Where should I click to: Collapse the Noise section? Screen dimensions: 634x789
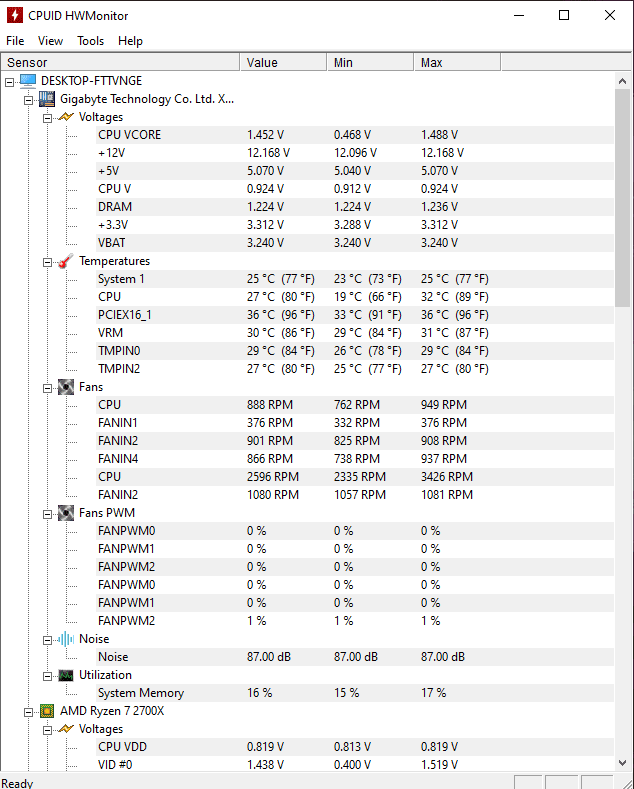(48, 640)
